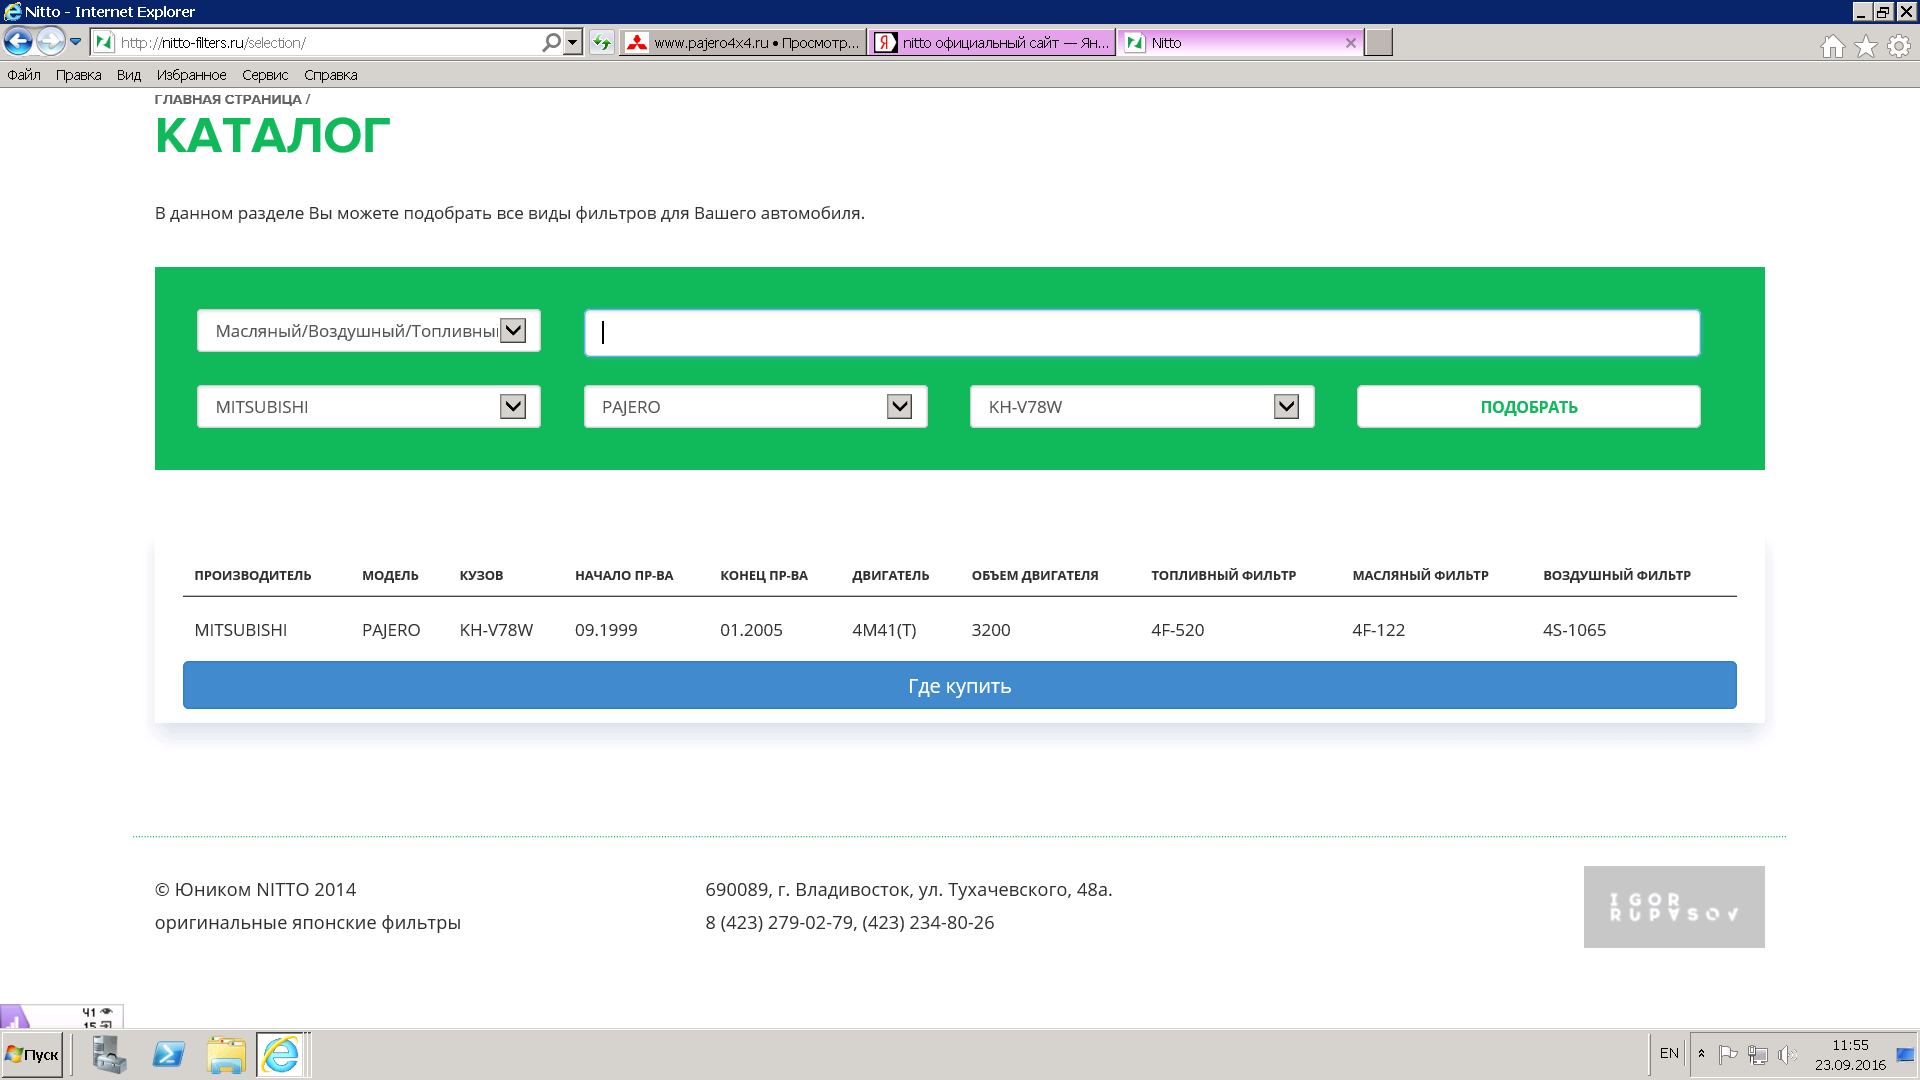Click the empty search text field
This screenshot has height=1080, width=1920.
1141,333
